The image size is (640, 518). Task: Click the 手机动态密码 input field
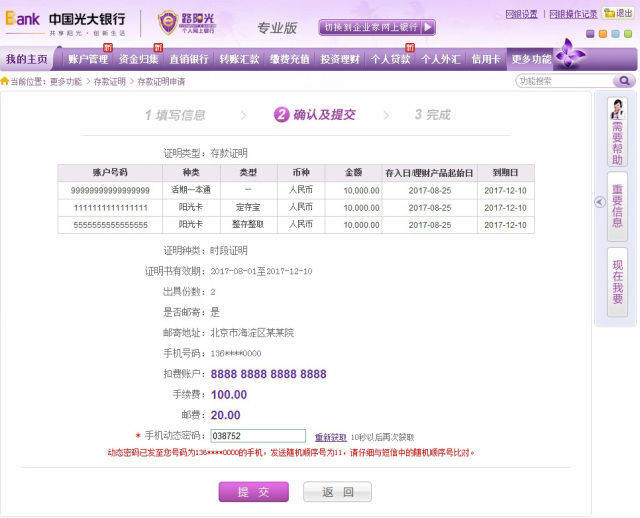click(x=258, y=436)
